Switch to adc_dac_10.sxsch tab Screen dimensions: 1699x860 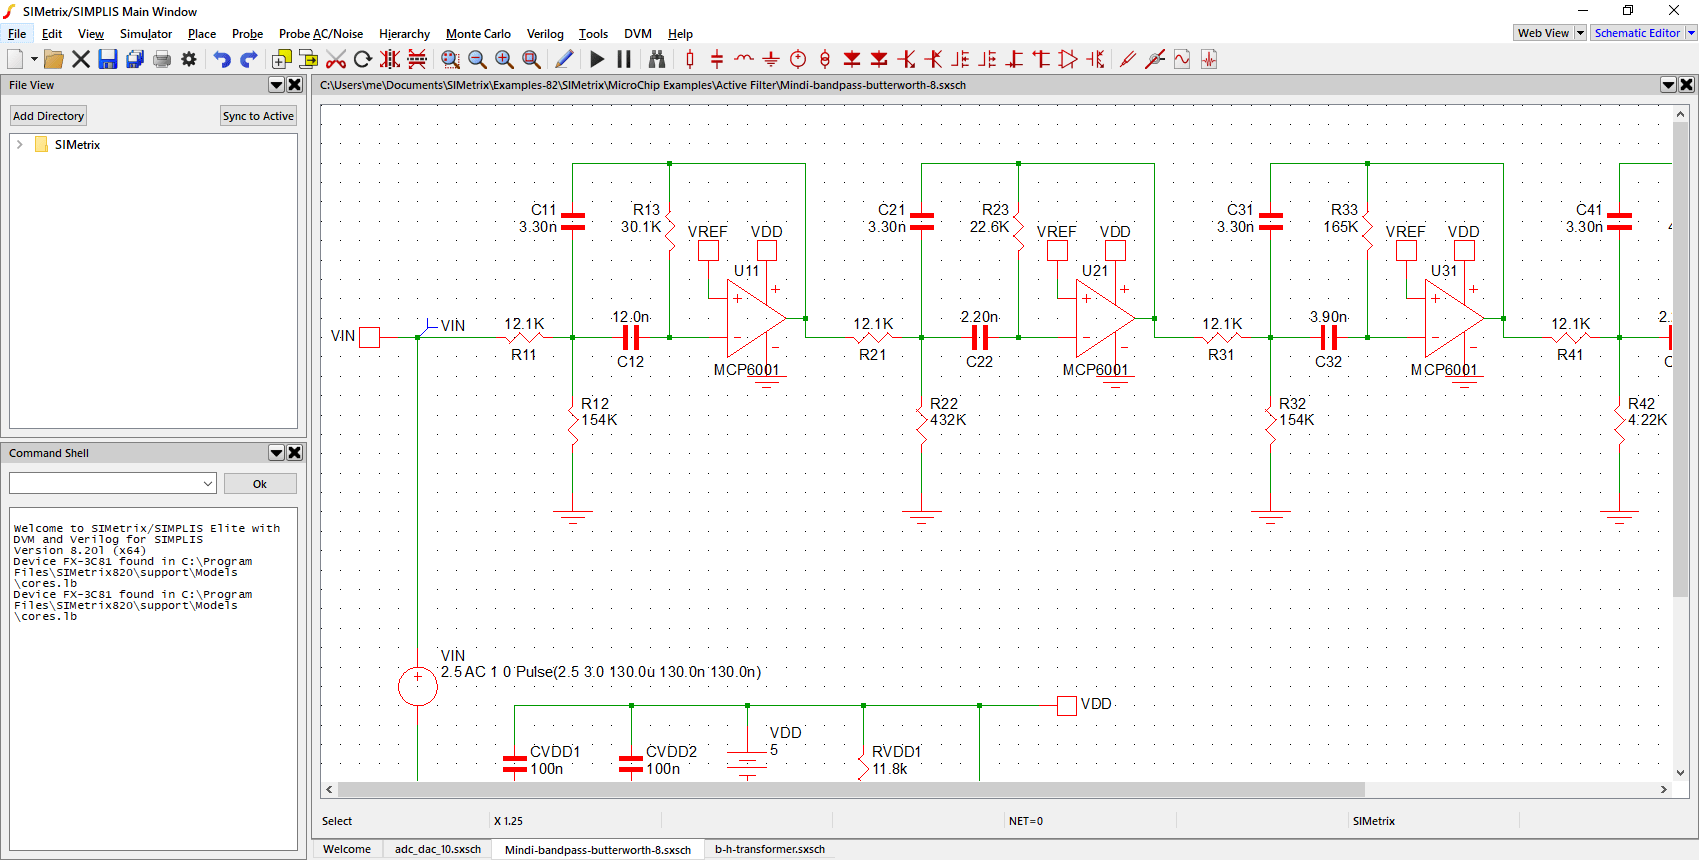click(x=438, y=849)
